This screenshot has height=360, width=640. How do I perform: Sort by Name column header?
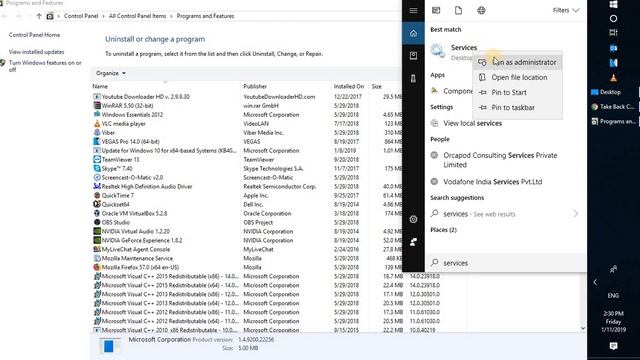coord(100,86)
